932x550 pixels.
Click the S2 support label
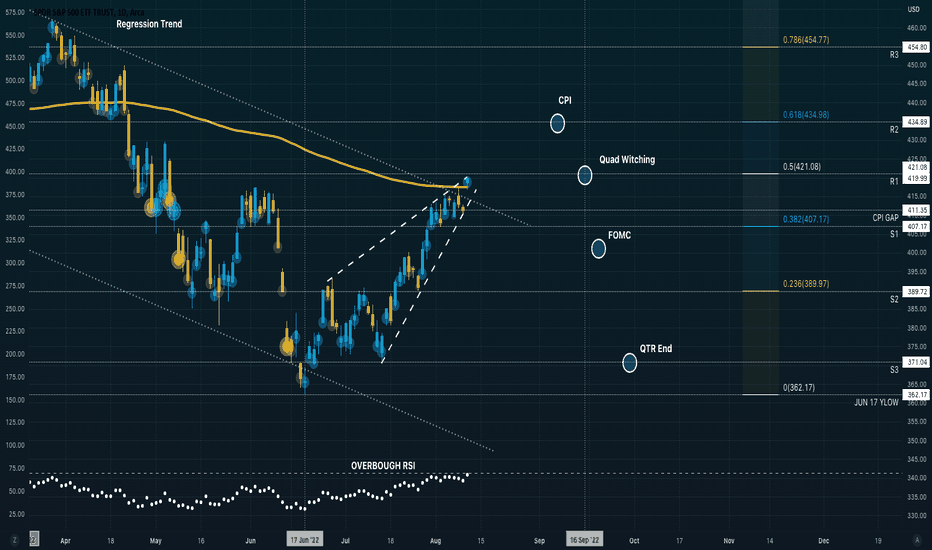pos(894,299)
